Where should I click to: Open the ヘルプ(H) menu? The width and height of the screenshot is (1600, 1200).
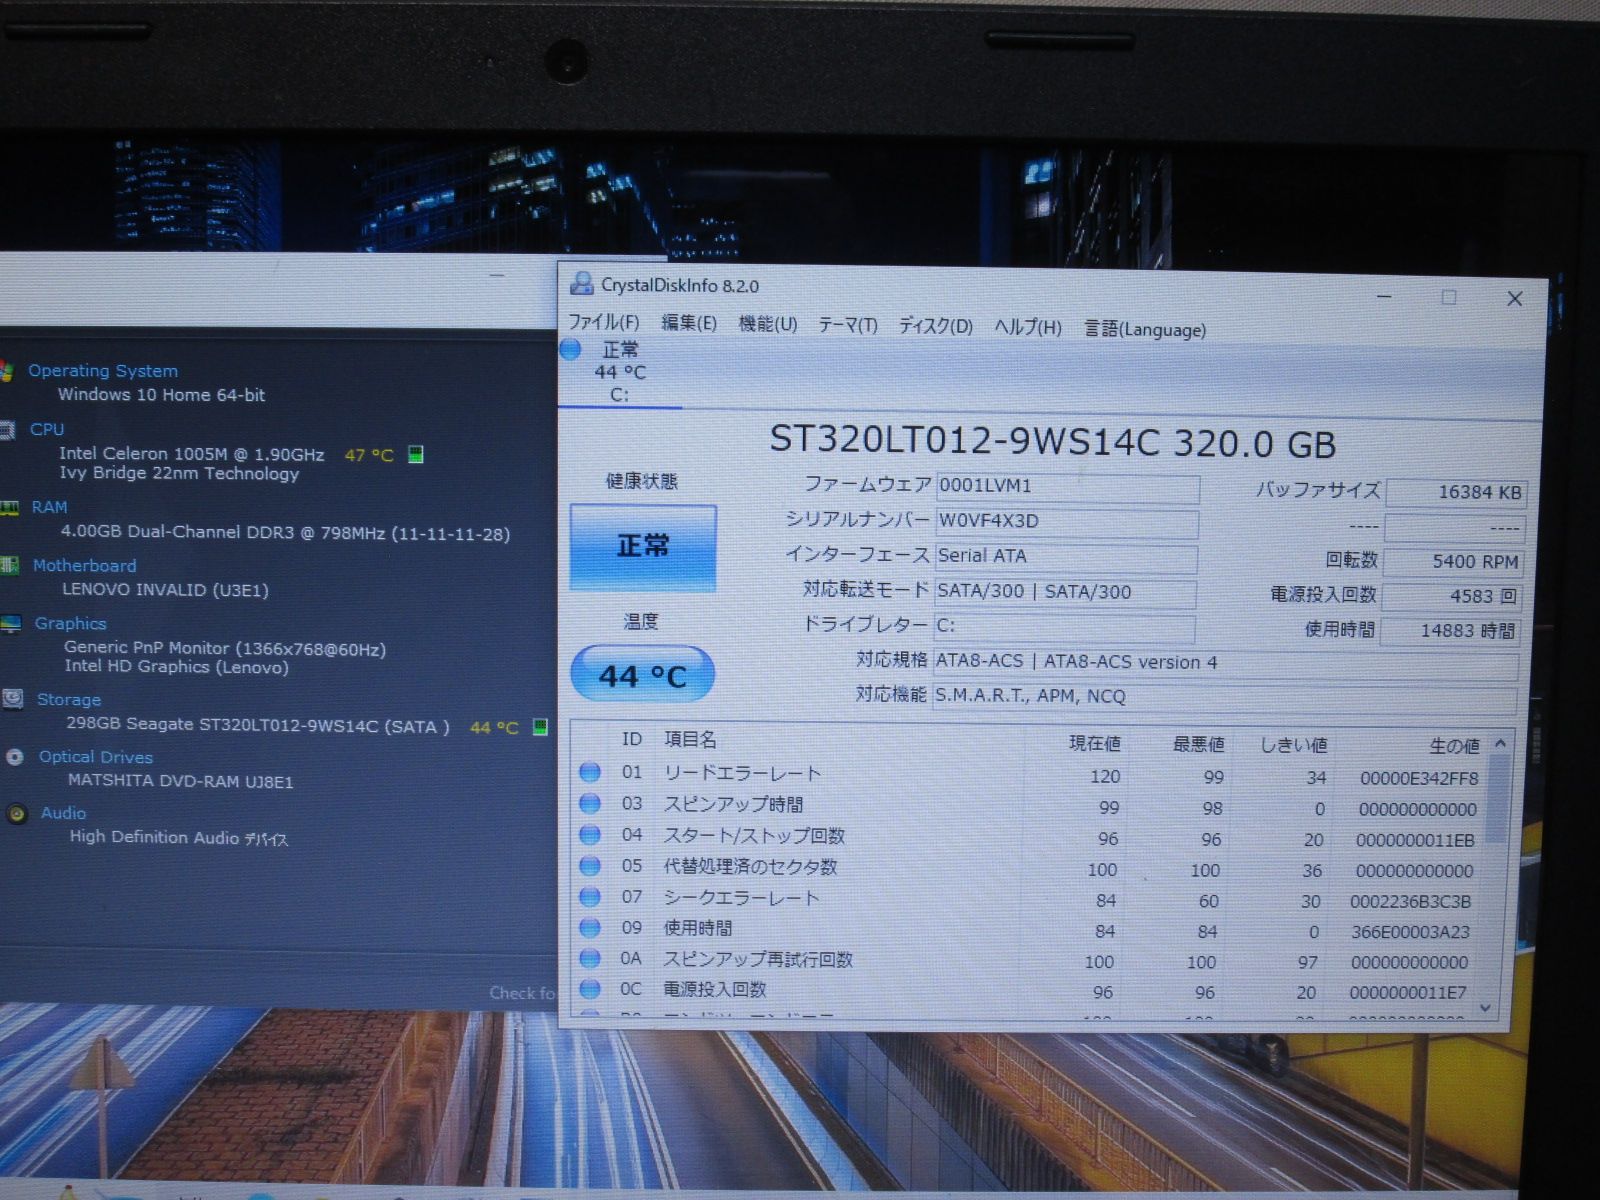(x=1028, y=327)
